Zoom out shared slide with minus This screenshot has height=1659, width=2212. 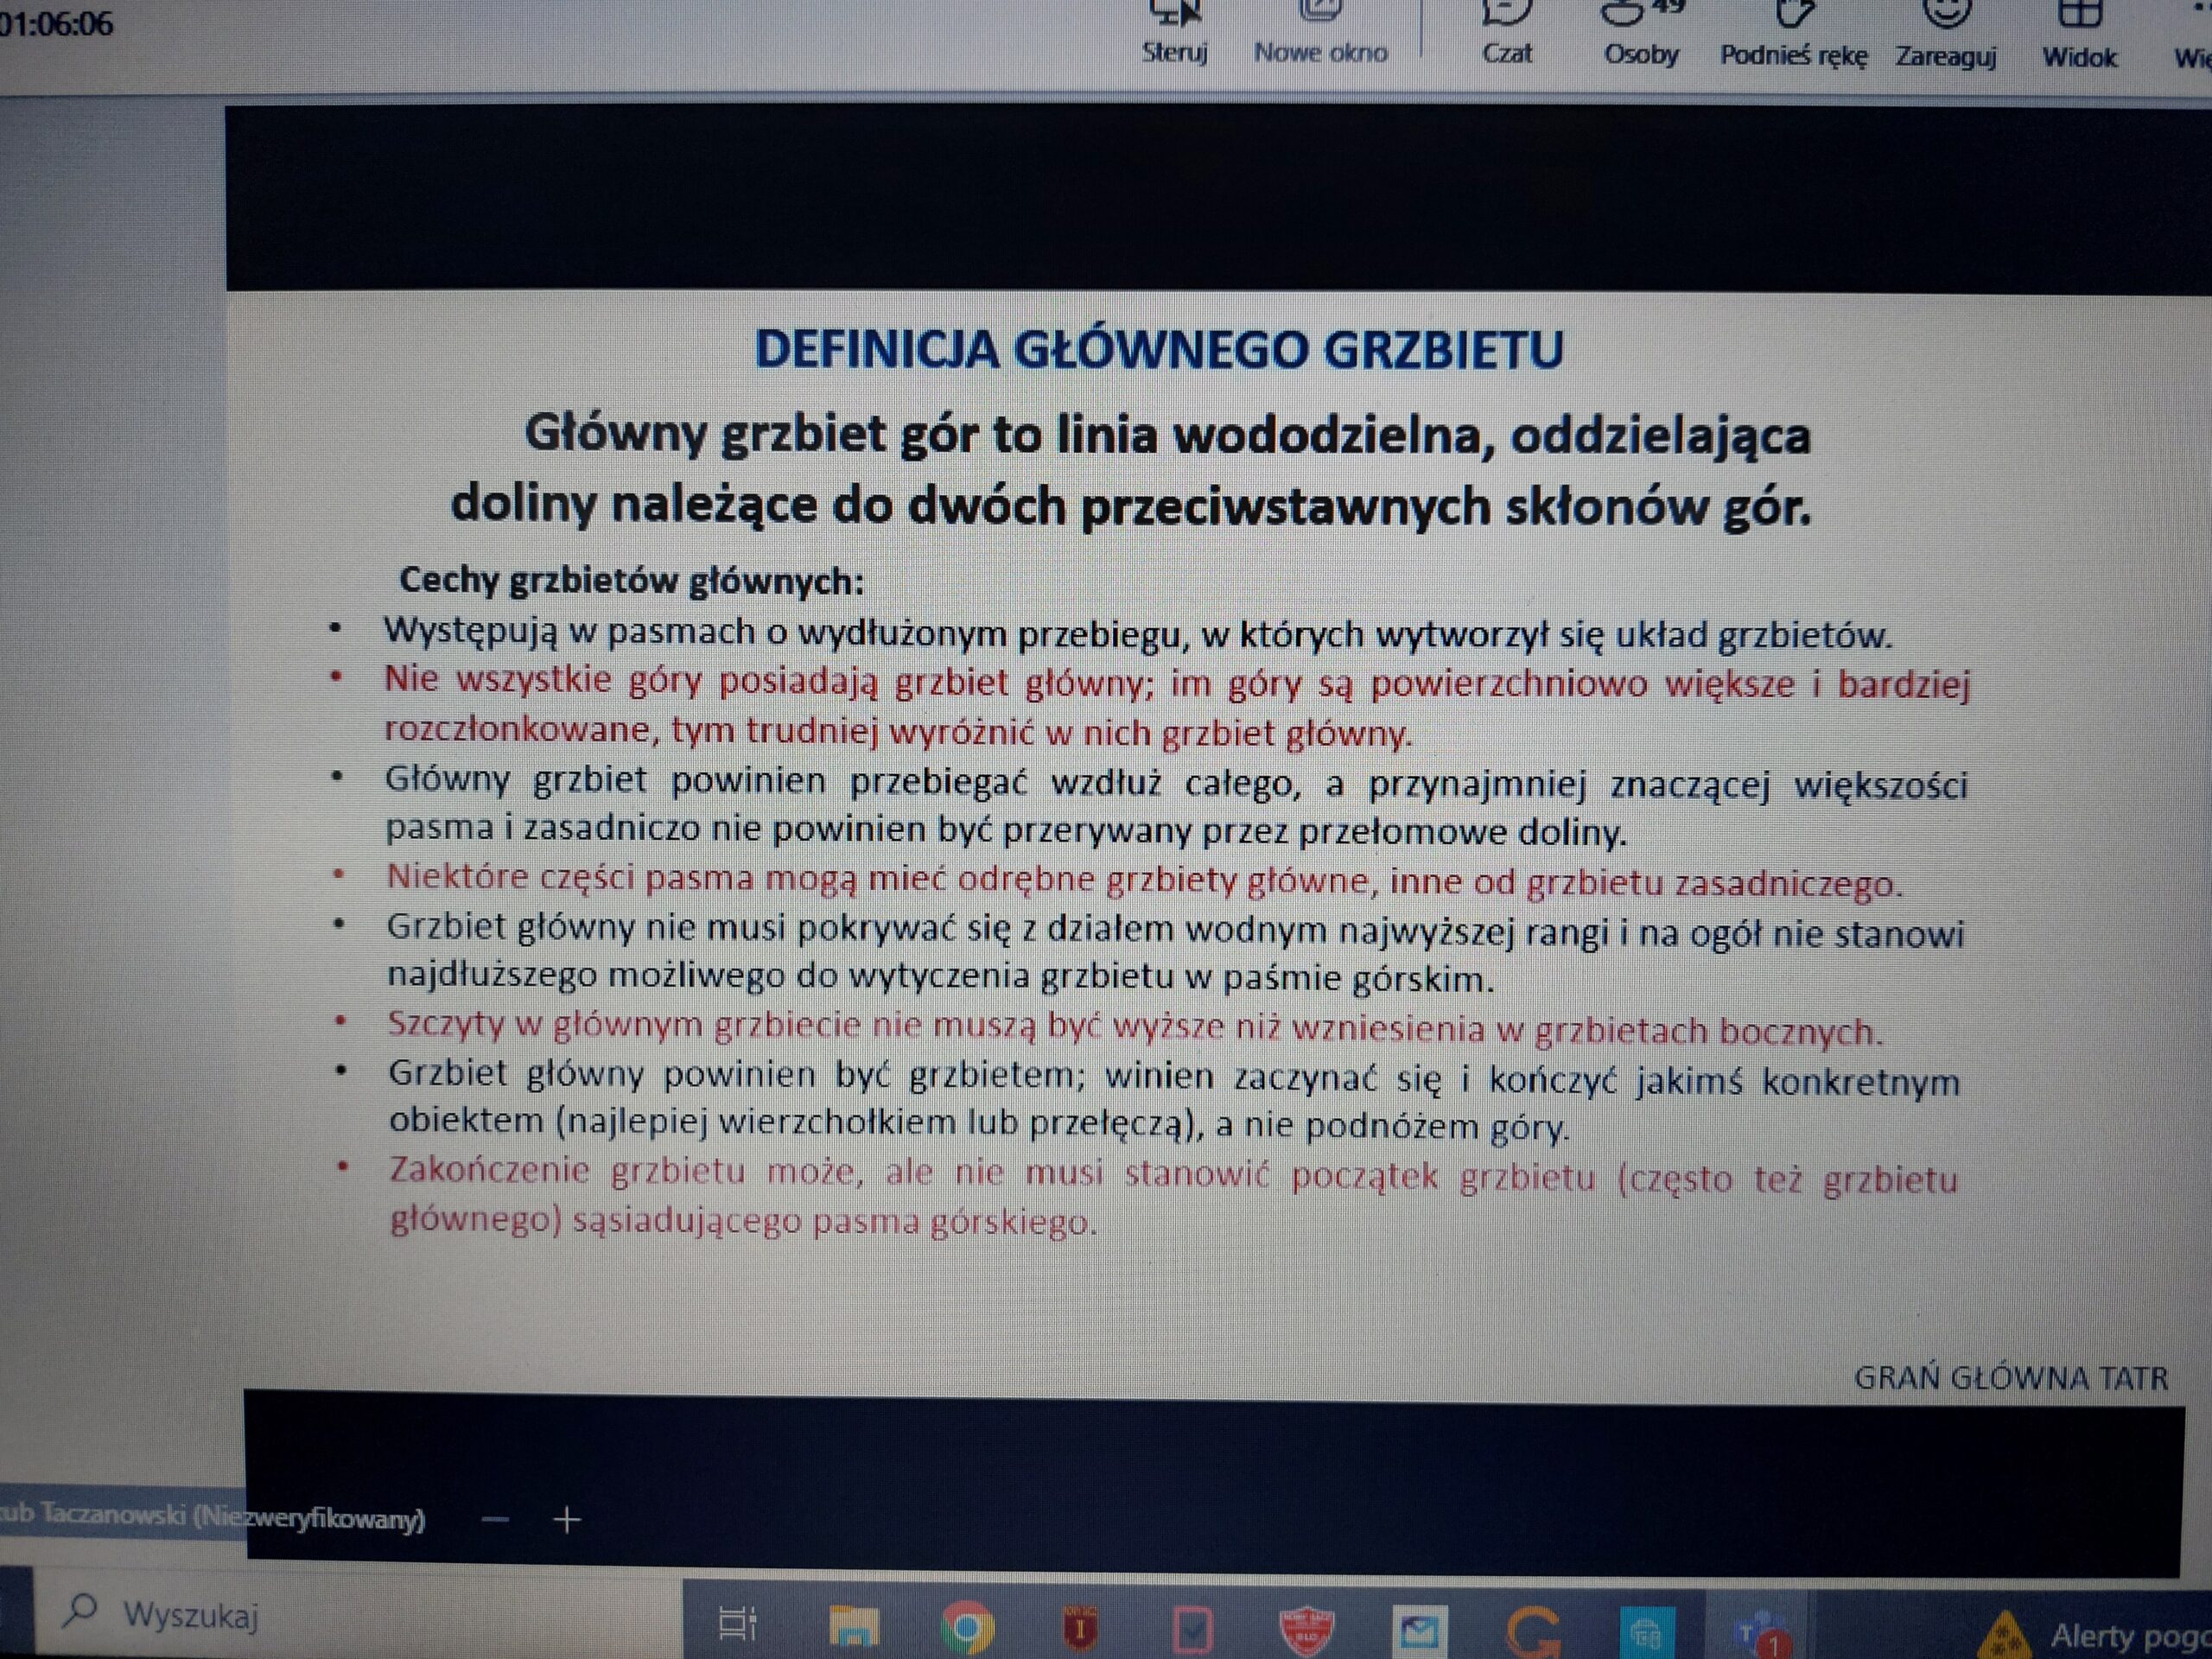point(495,1520)
